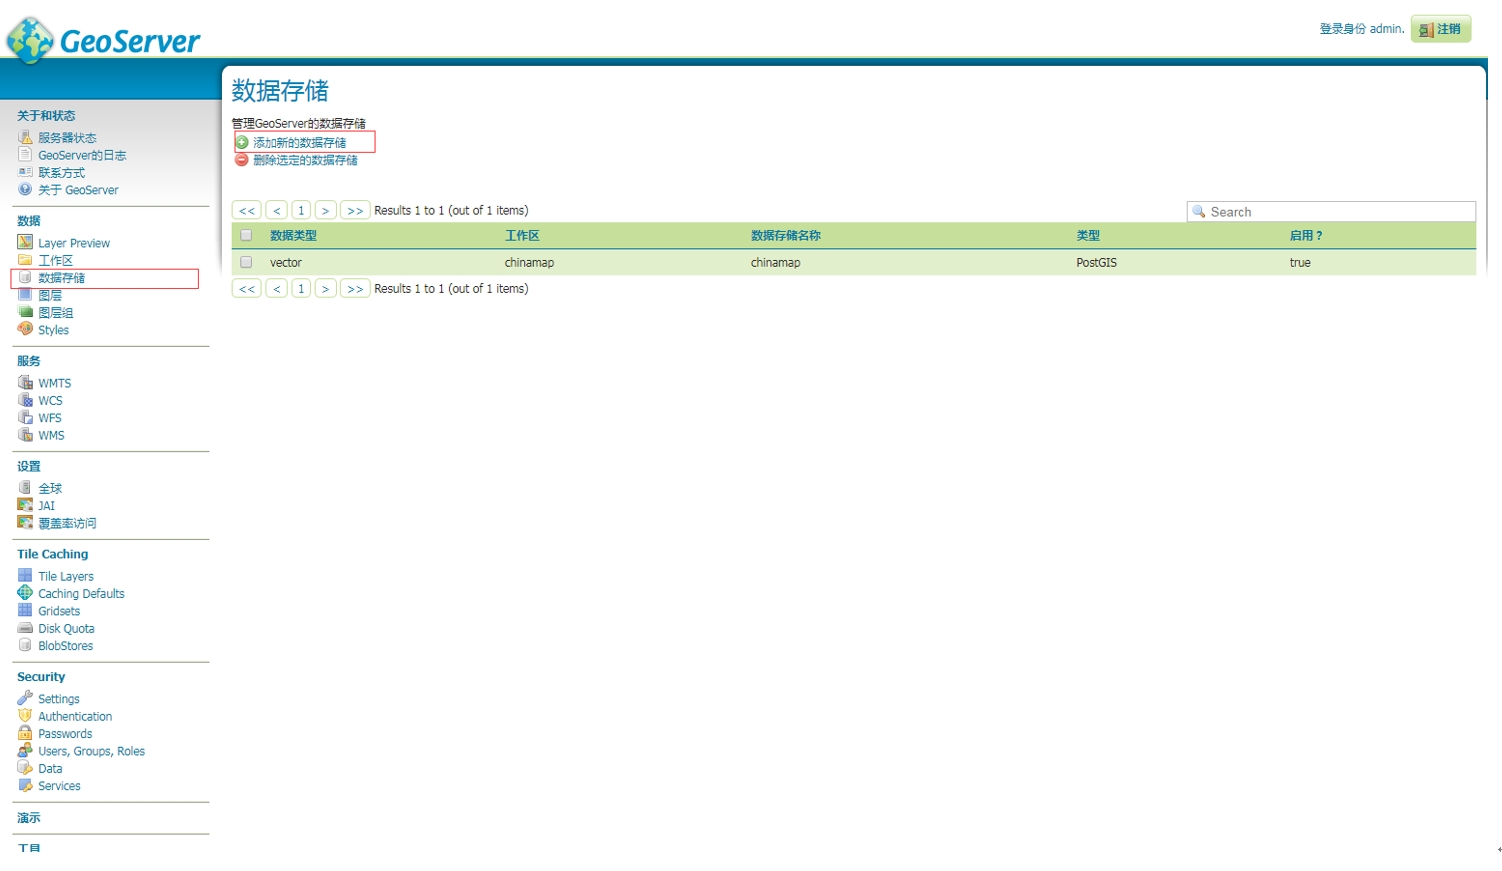The image size is (1502, 871).
Task: Open Users, Groups, Roles menu item
Action: tap(91, 751)
